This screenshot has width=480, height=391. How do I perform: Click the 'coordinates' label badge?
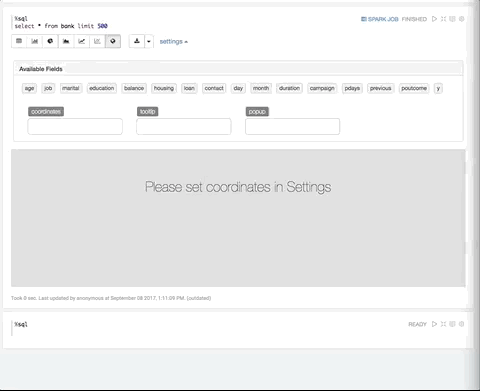click(46, 112)
